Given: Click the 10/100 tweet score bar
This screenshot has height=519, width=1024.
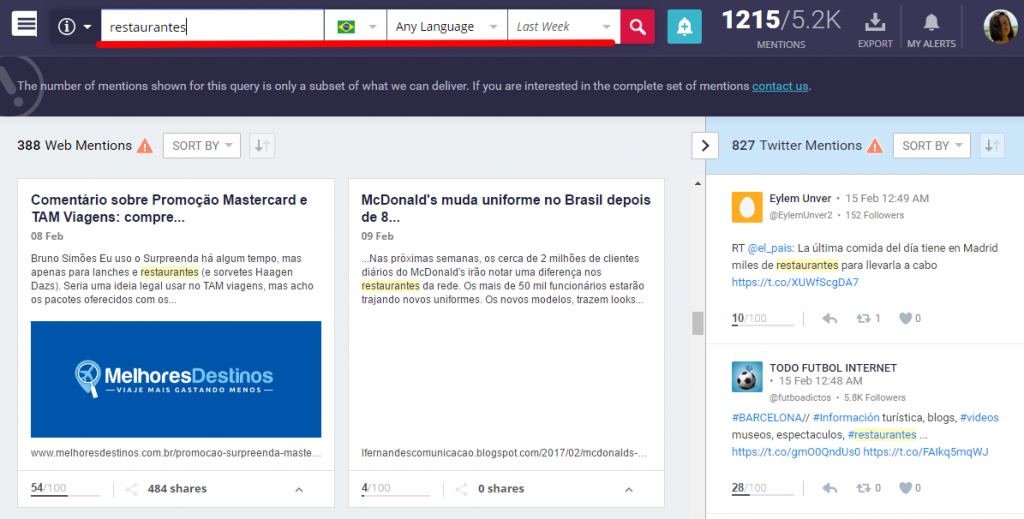Looking at the screenshot, I should 763,319.
